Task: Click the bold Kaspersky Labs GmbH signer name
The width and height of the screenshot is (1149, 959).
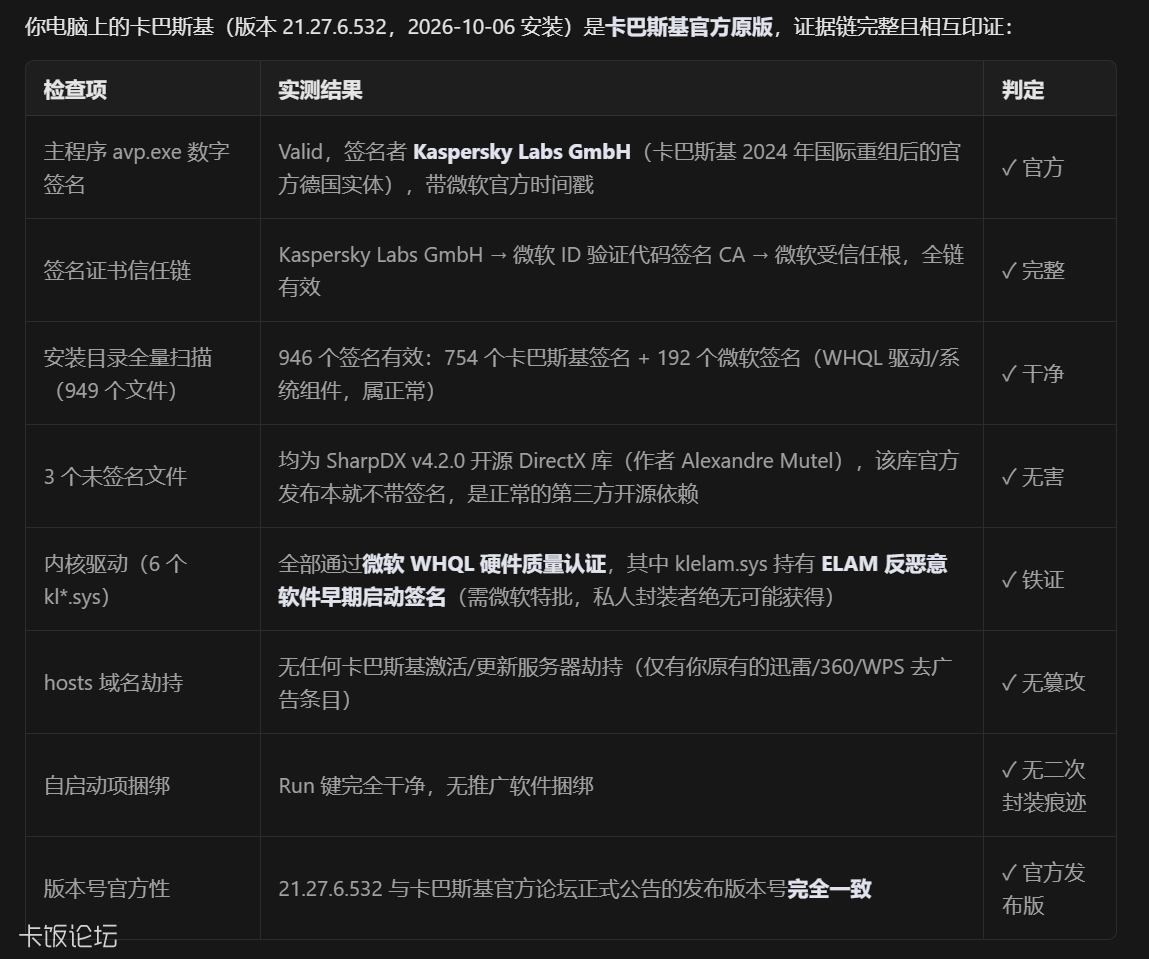Action: tap(522, 152)
